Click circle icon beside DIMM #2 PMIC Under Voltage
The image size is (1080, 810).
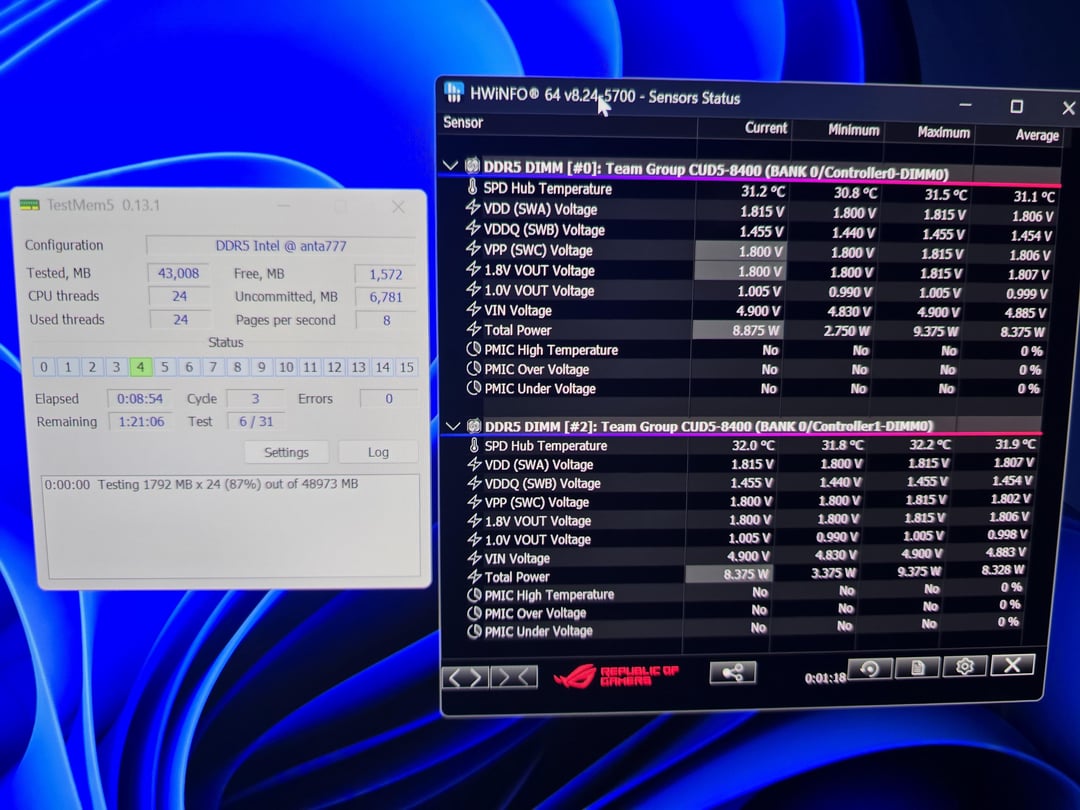click(475, 631)
